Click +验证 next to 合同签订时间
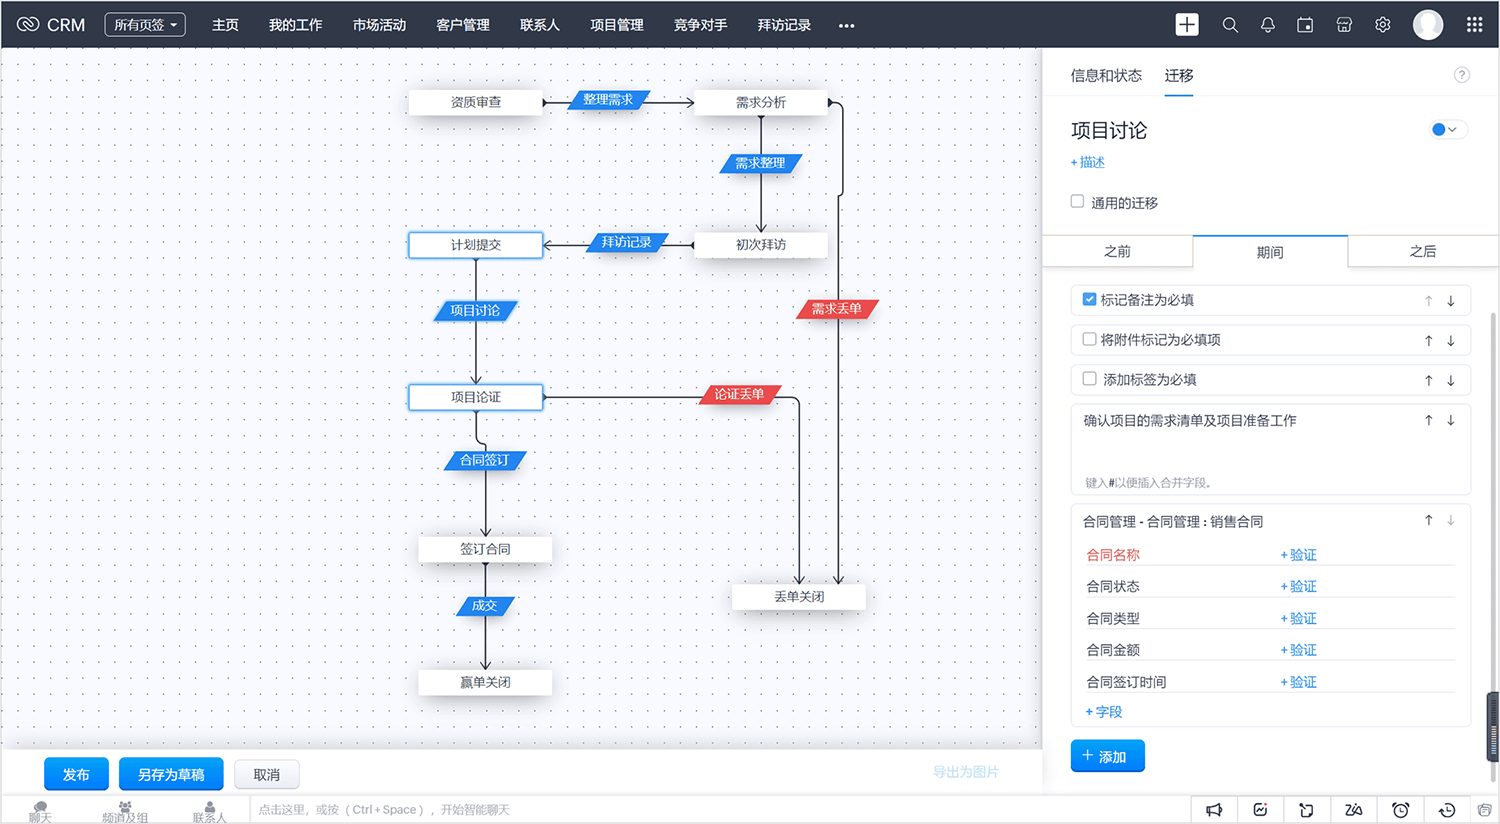This screenshot has height=824, width=1500. point(1299,682)
